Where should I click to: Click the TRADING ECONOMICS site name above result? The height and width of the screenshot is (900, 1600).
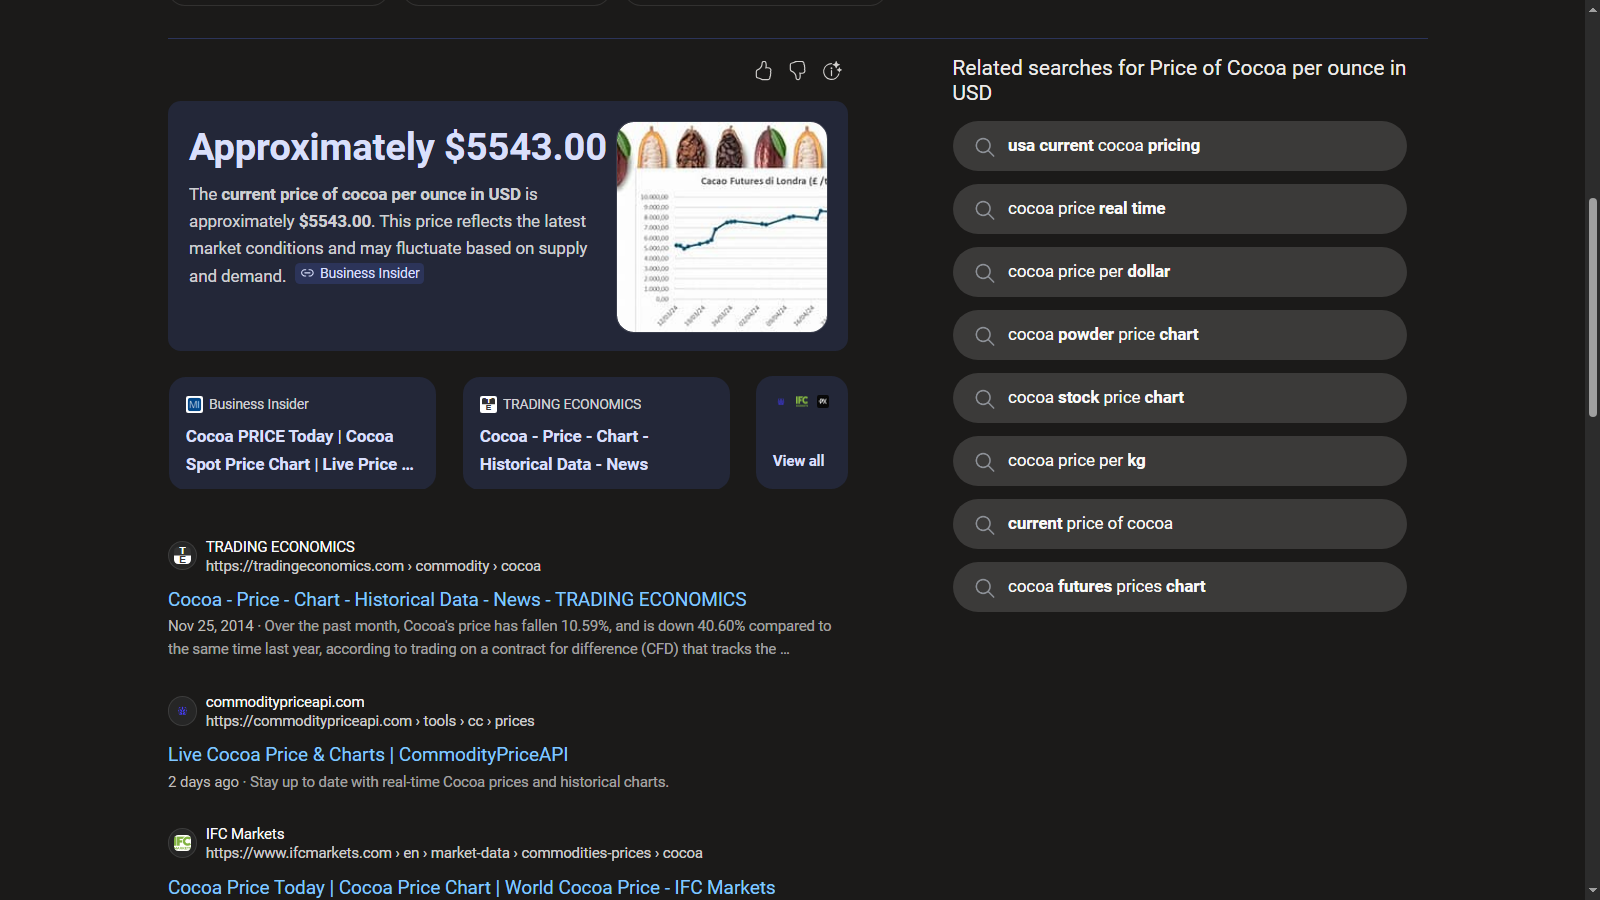coord(280,547)
